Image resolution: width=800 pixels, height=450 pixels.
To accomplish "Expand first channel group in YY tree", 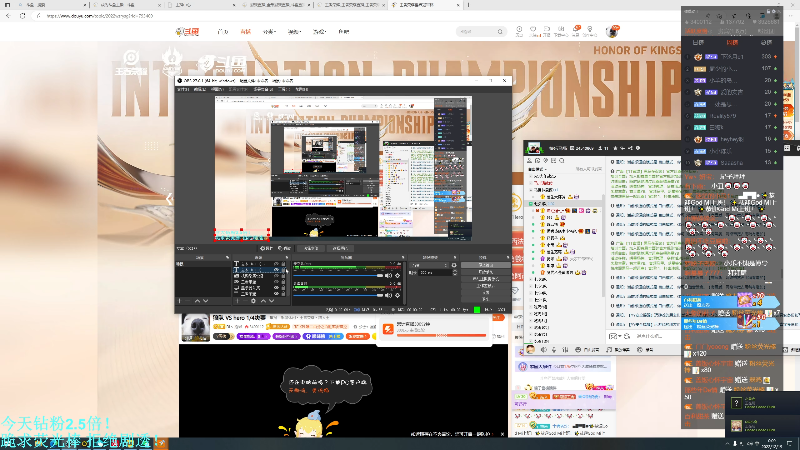I will pos(531,177).
